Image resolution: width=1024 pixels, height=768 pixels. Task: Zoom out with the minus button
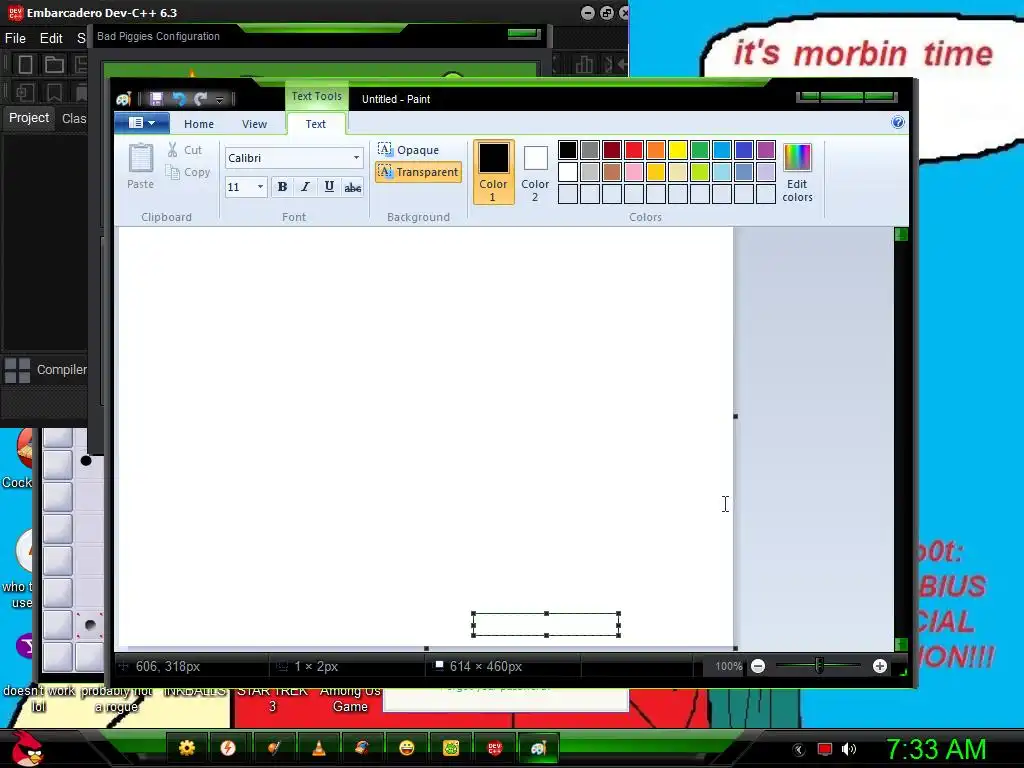[x=758, y=666]
